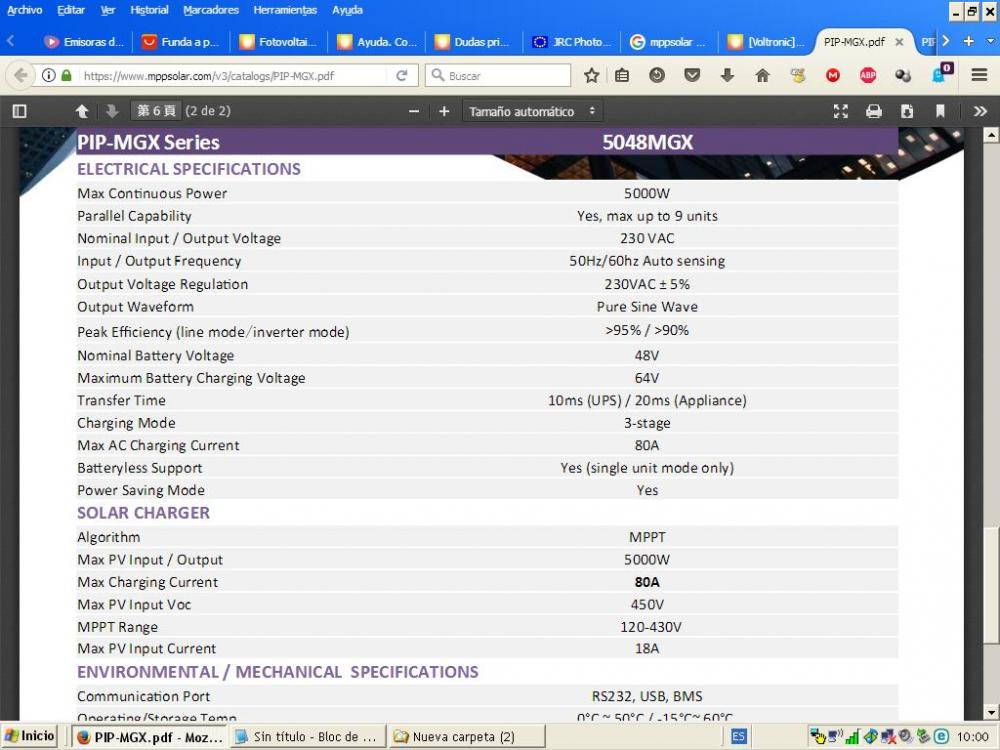Screen dimensions: 1000x750
Task: Open the Firefox hamburger menu
Action: (980, 75)
